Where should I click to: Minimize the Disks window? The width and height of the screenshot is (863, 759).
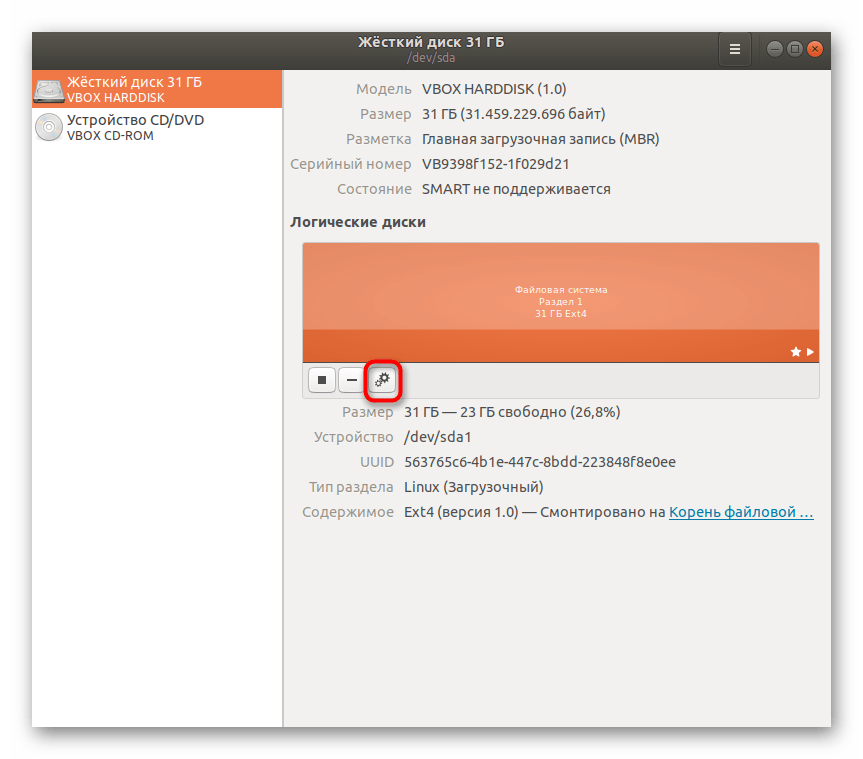tap(775, 49)
